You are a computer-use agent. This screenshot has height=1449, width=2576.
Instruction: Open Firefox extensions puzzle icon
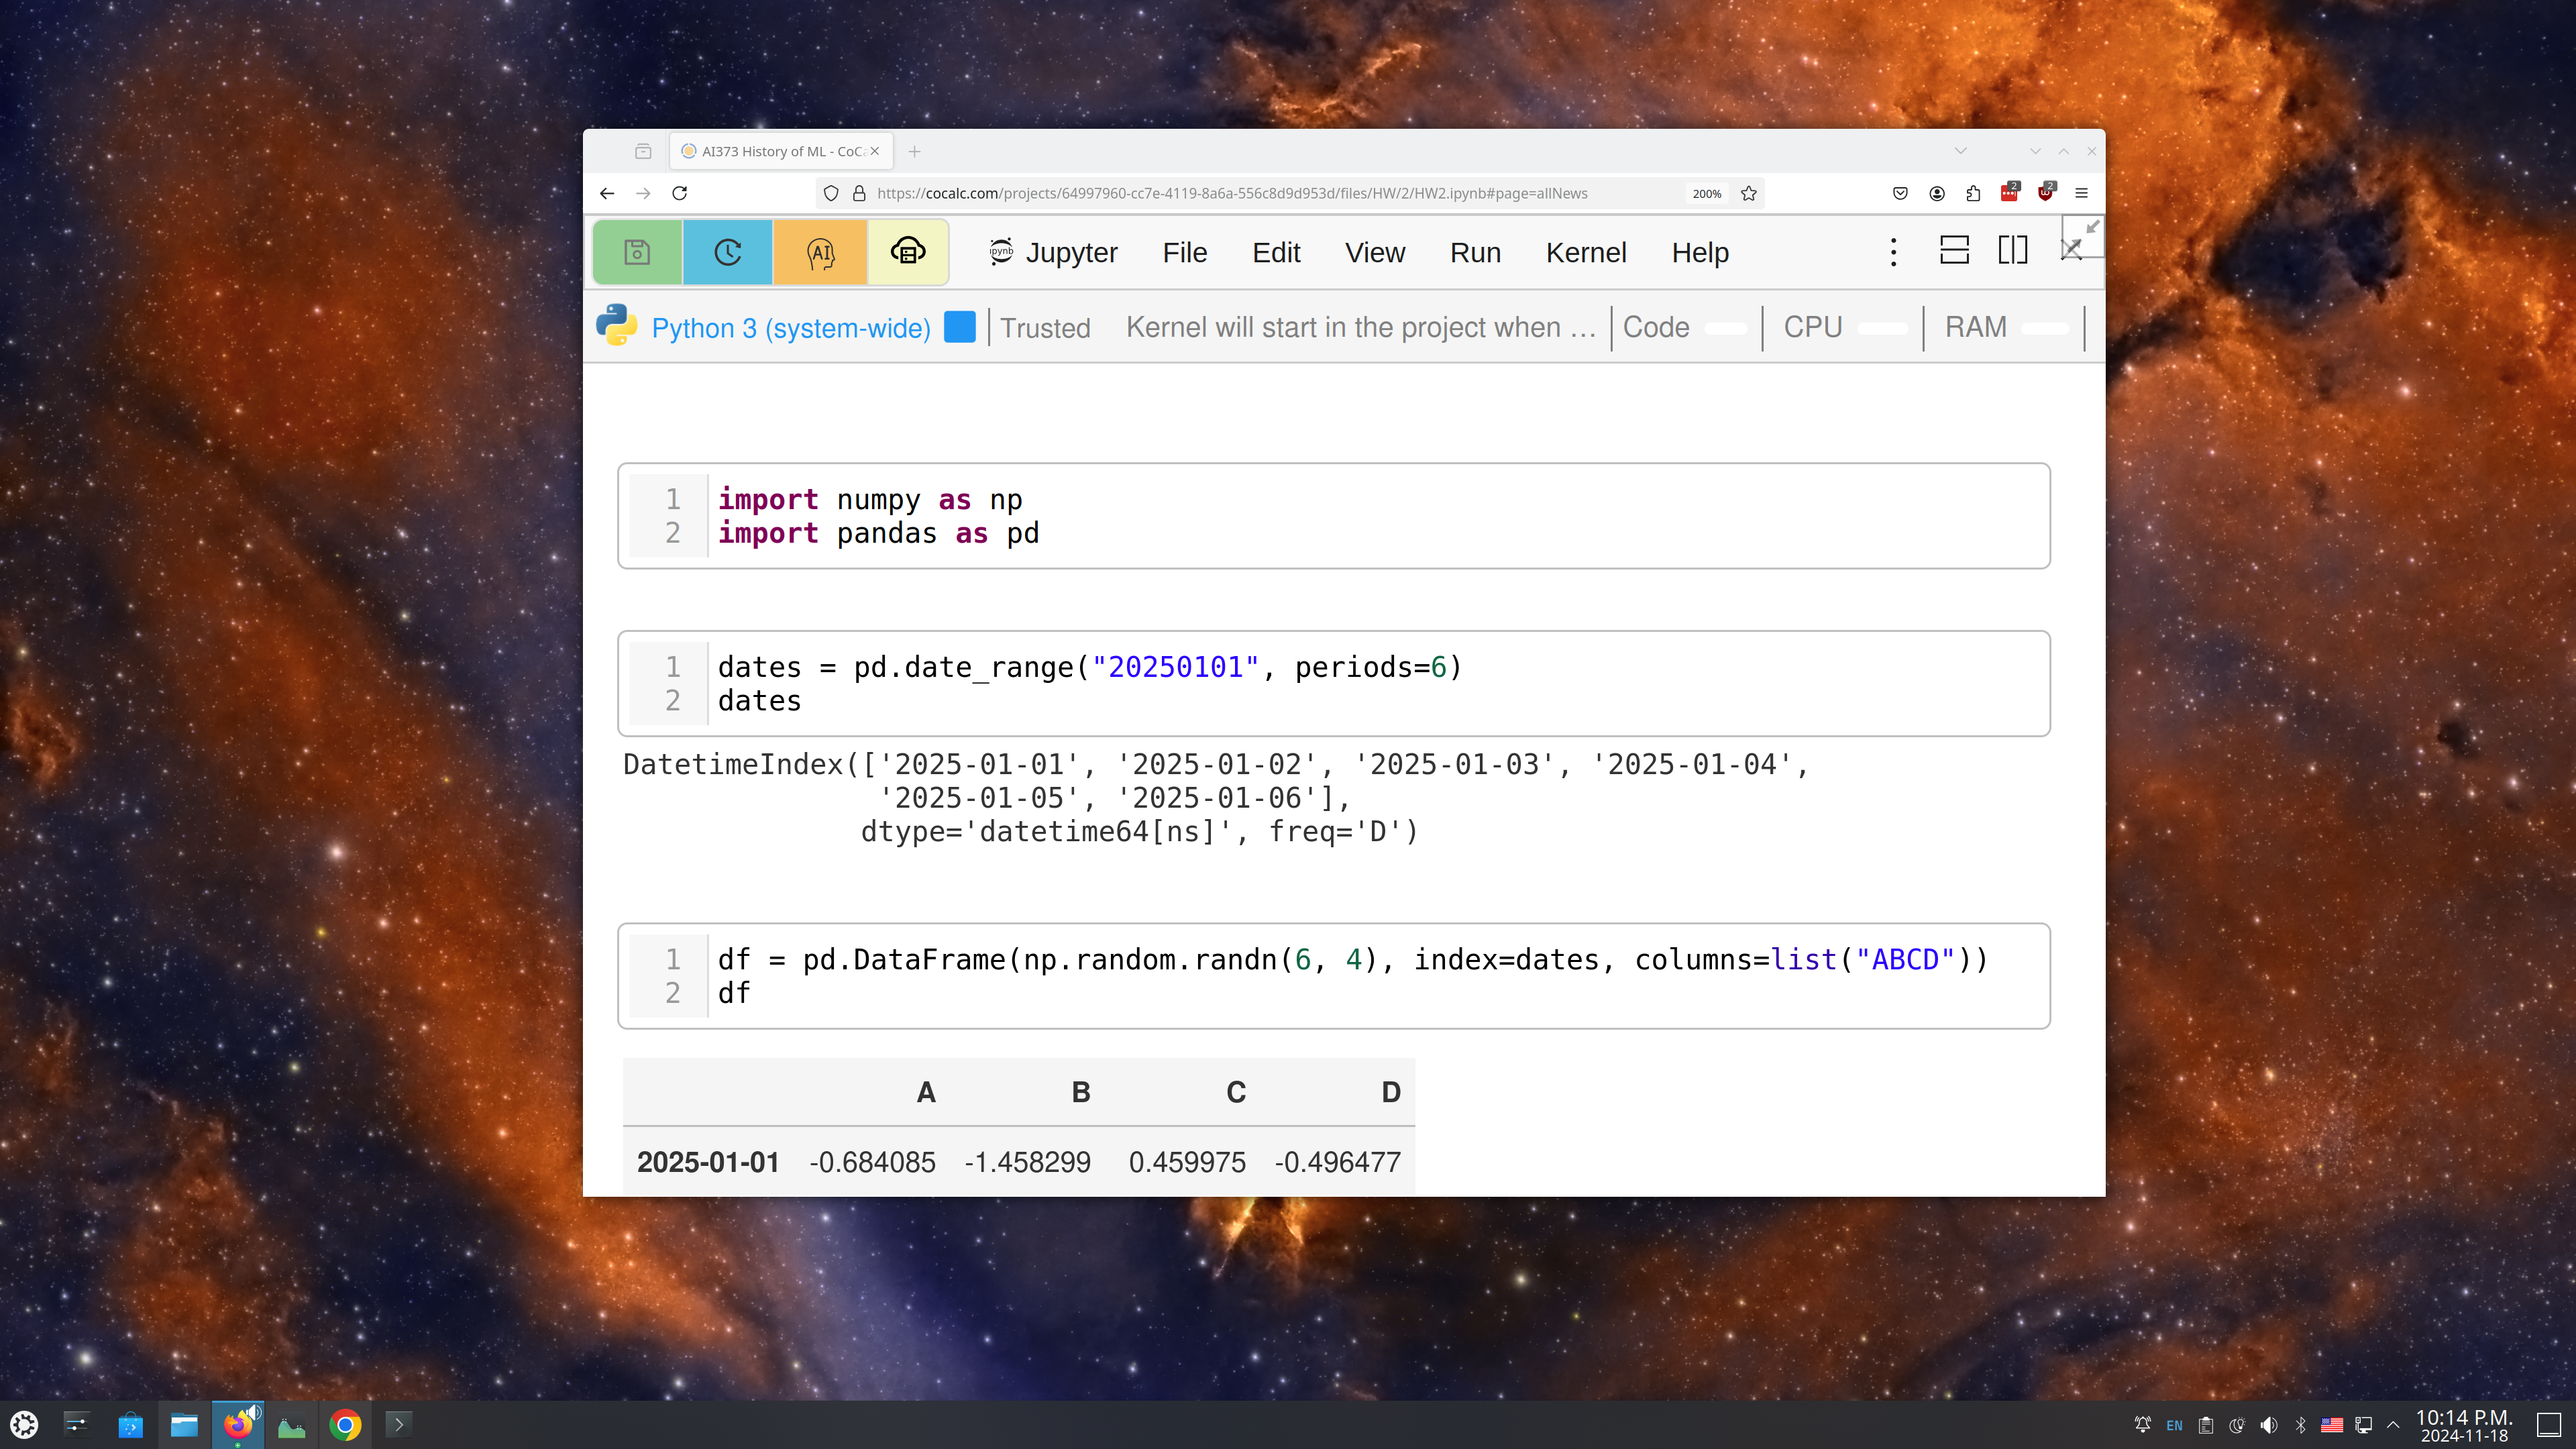(1973, 193)
